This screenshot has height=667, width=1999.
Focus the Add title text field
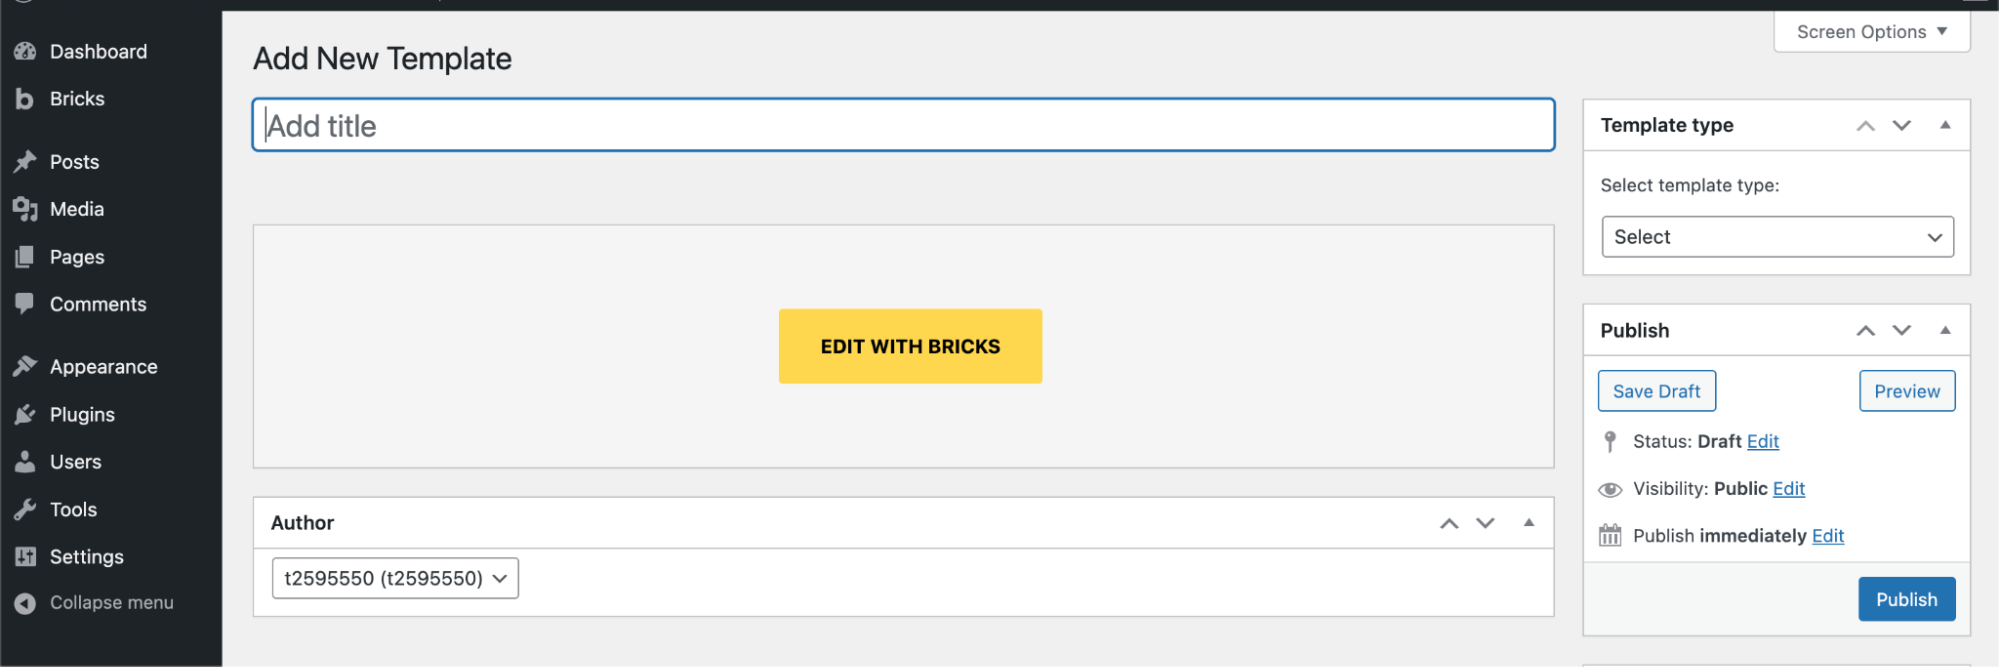point(903,126)
